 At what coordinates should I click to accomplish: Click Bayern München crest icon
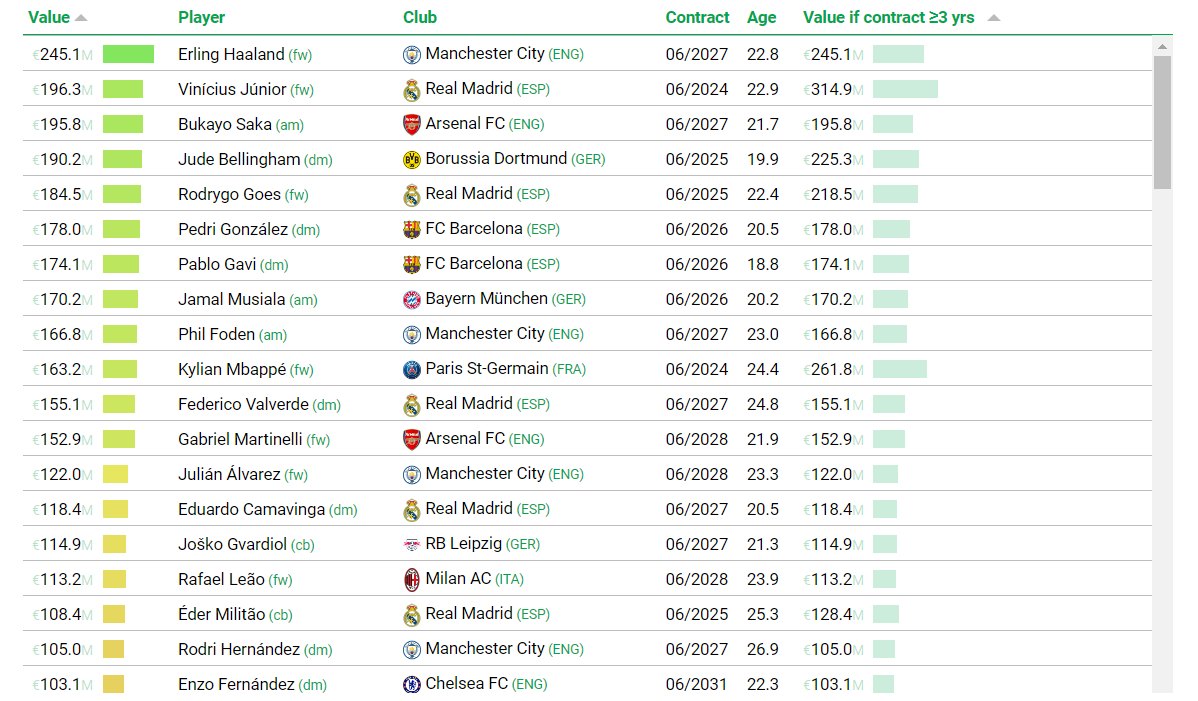click(x=411, y=300)
